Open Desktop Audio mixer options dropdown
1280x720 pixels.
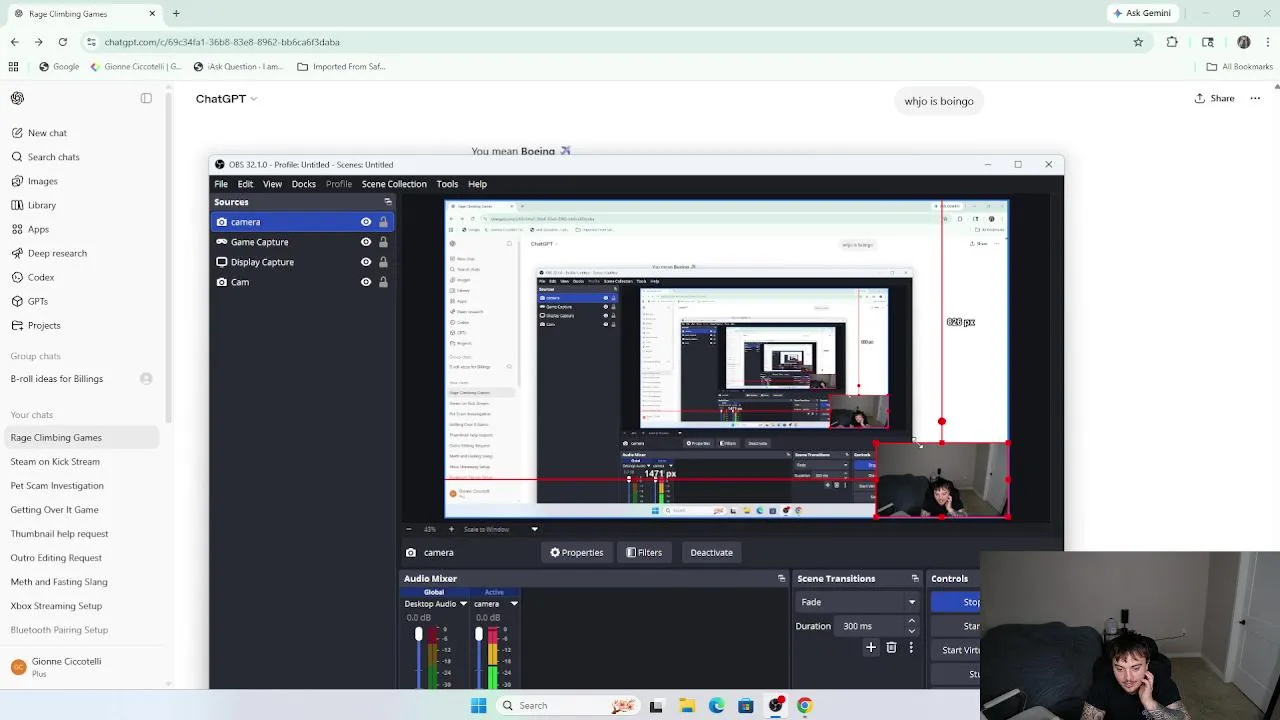click(x=463, y=604)
